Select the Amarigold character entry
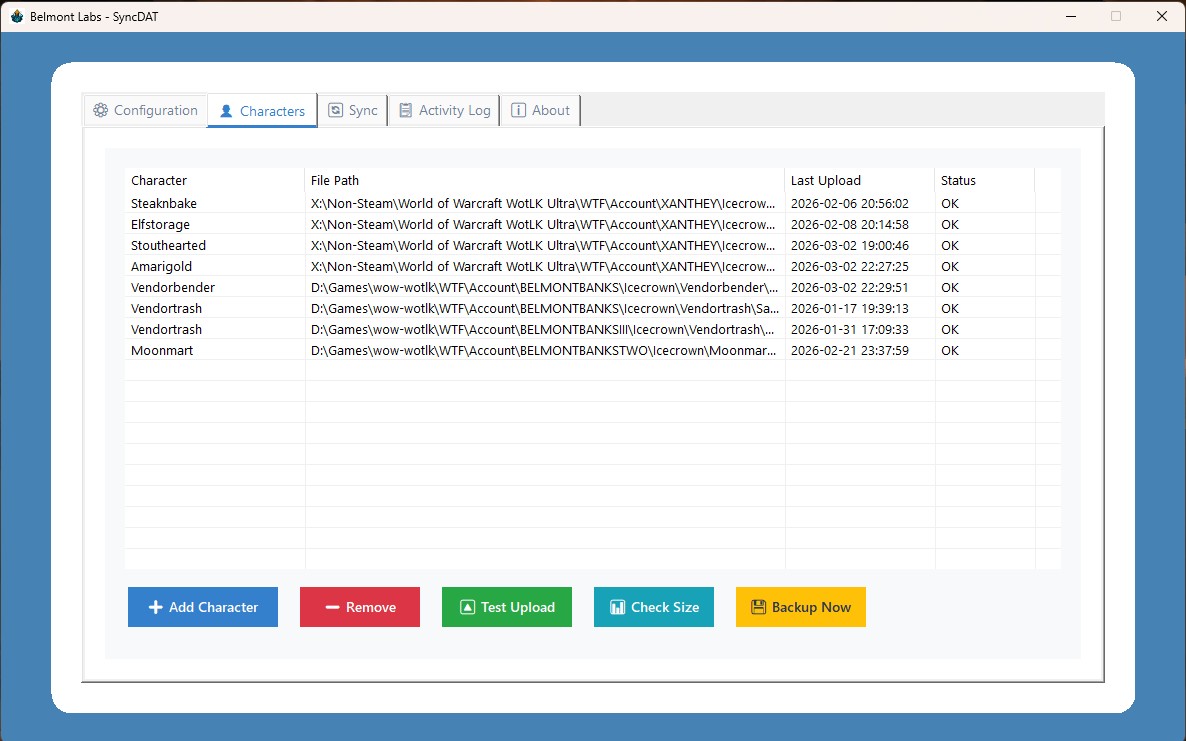Image resolution: width=1186 pixels, height=741 pixels. (161, 267)
